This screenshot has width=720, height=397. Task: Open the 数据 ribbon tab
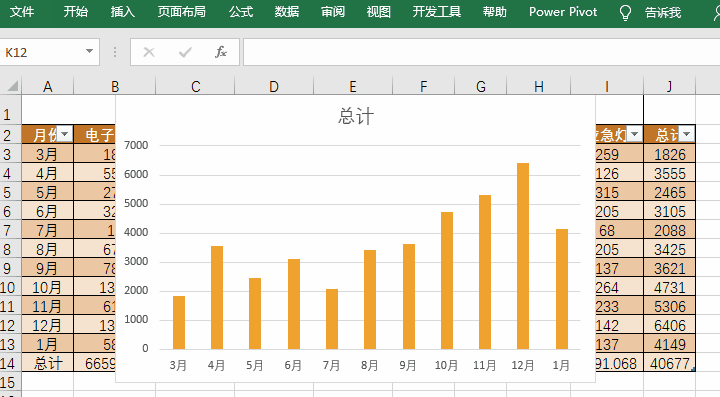click(287, 11)
